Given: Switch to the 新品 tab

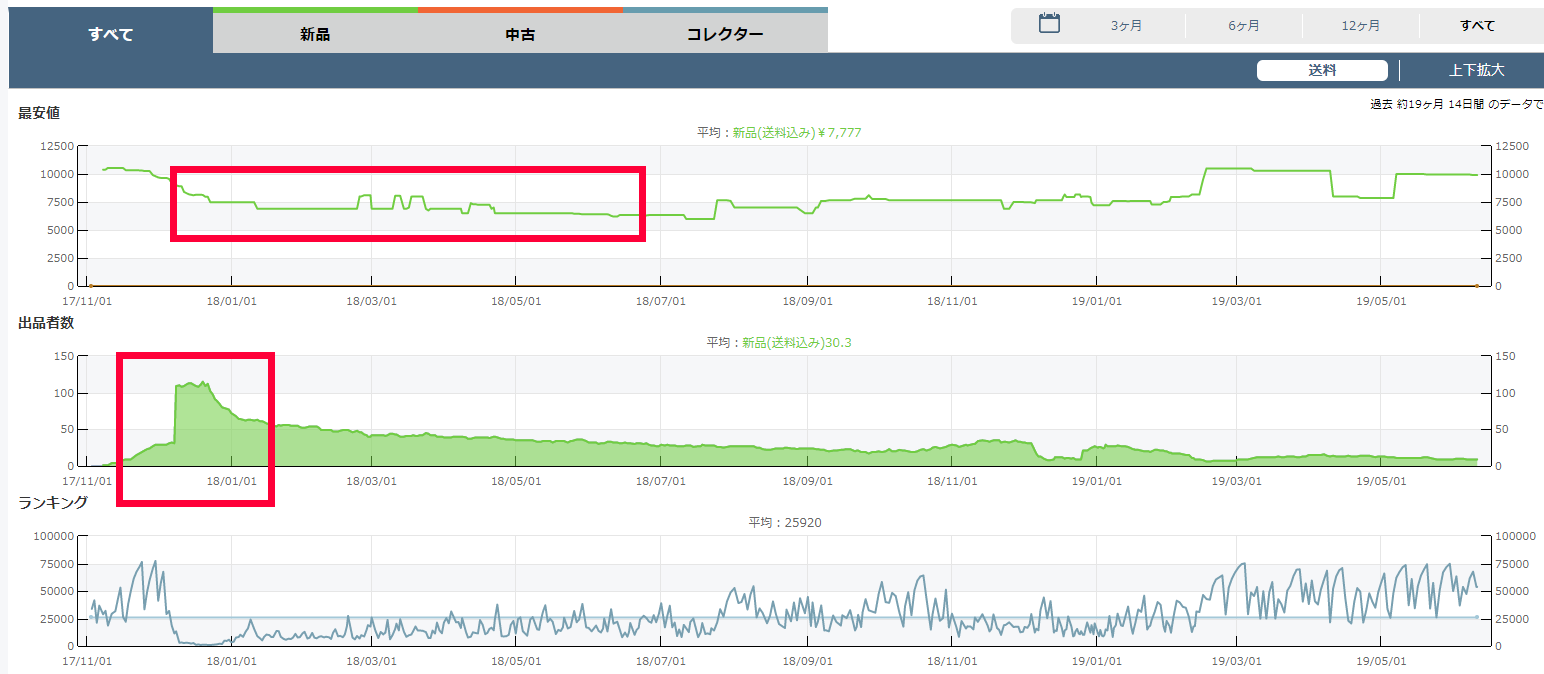Looking at the screenshot, I should tap(315, 34).
